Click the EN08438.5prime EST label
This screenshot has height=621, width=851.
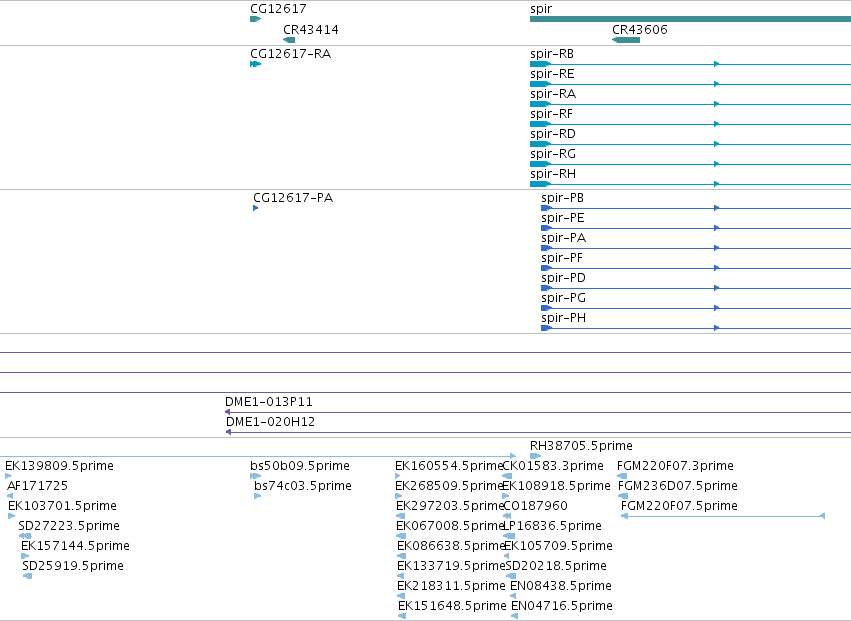(x=561, y=587)
